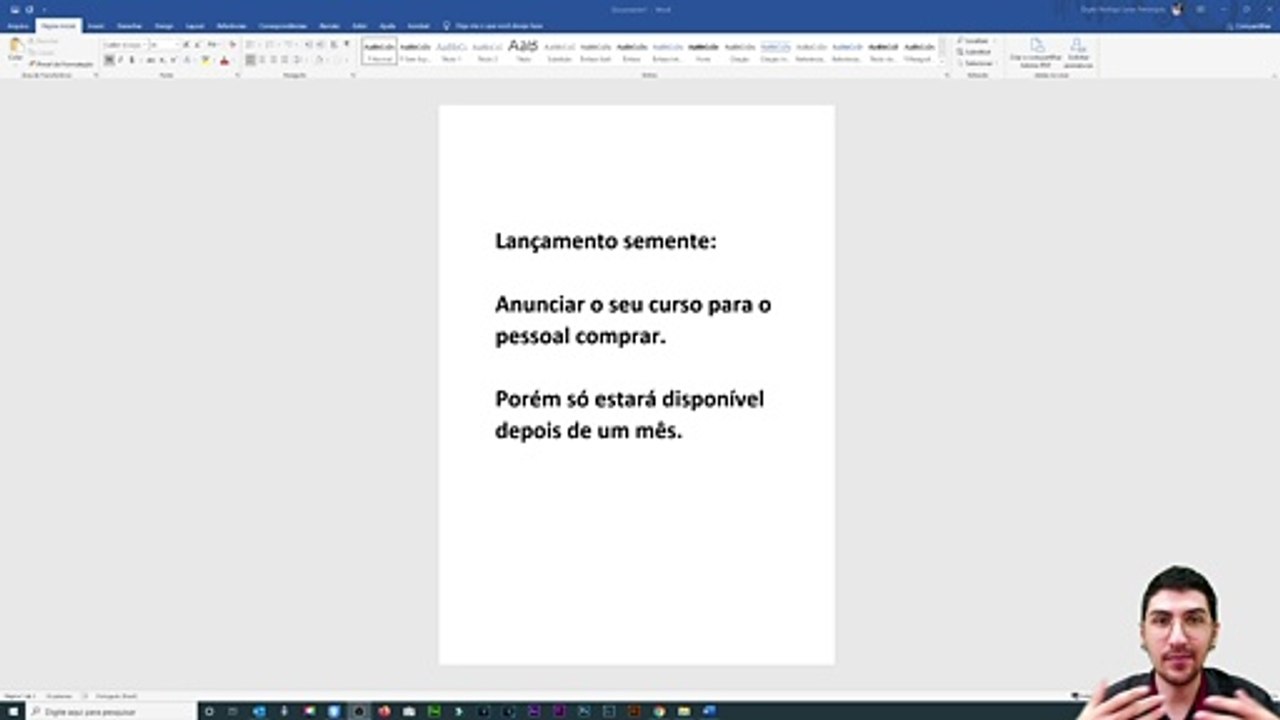Click the bullet list icon
This screenshot has width=1280, height=720.
pyautogui.click(x=250, y=45)
